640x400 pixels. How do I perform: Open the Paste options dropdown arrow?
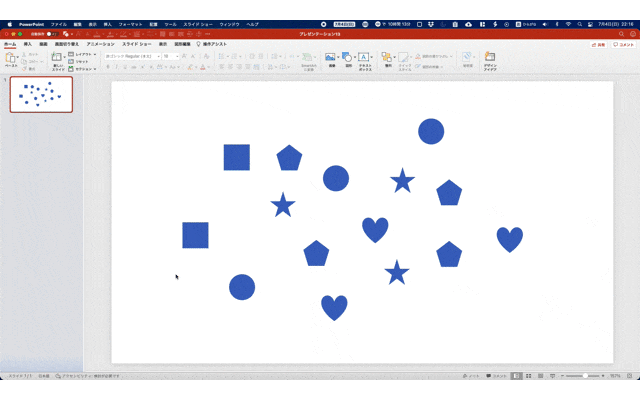18,57
